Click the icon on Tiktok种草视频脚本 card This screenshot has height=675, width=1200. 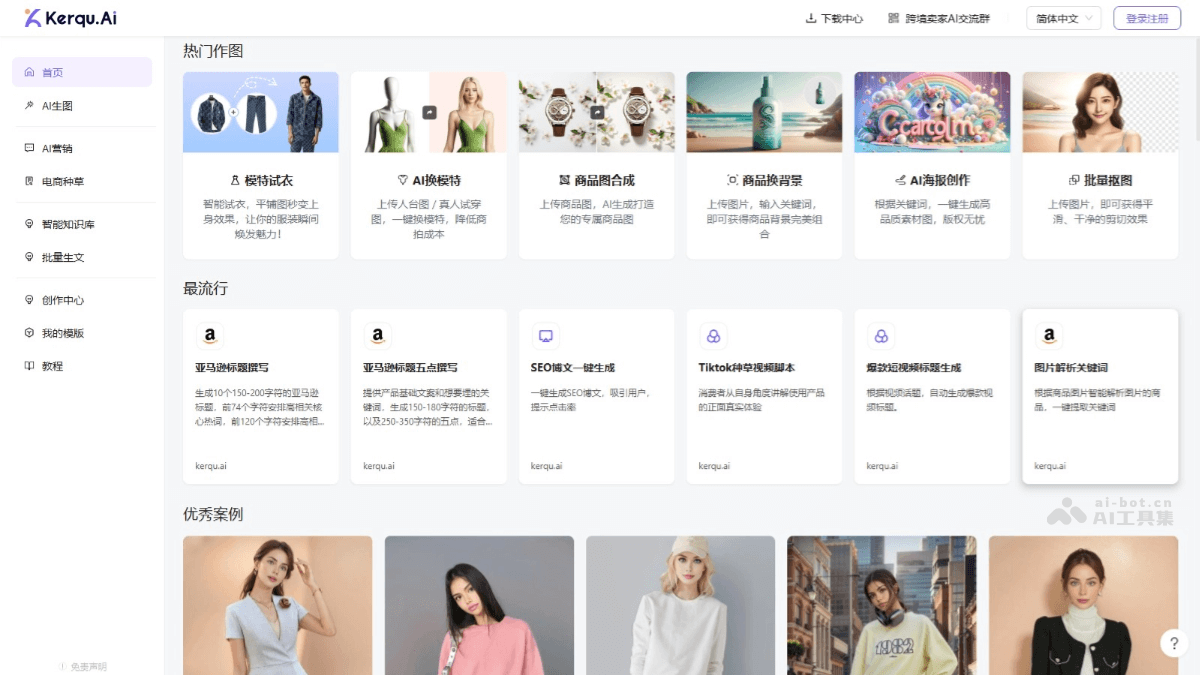(x=713, y=336)
